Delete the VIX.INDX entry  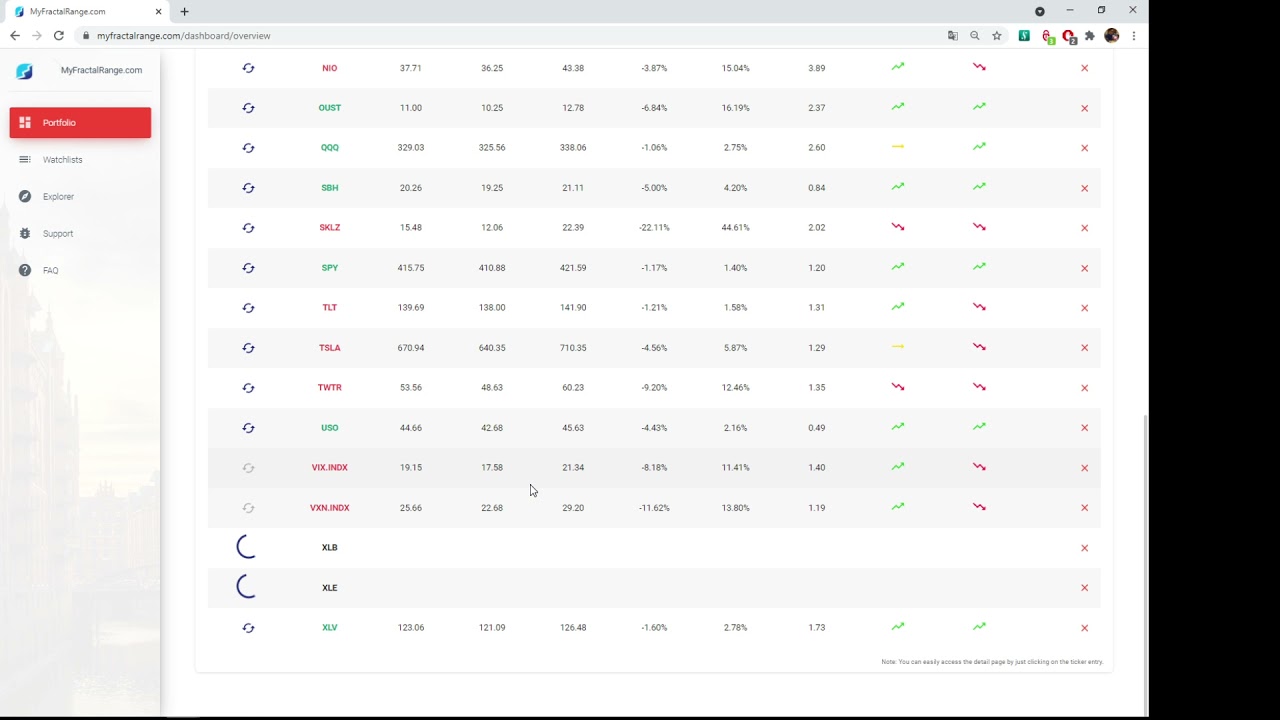coord(1084,468)
